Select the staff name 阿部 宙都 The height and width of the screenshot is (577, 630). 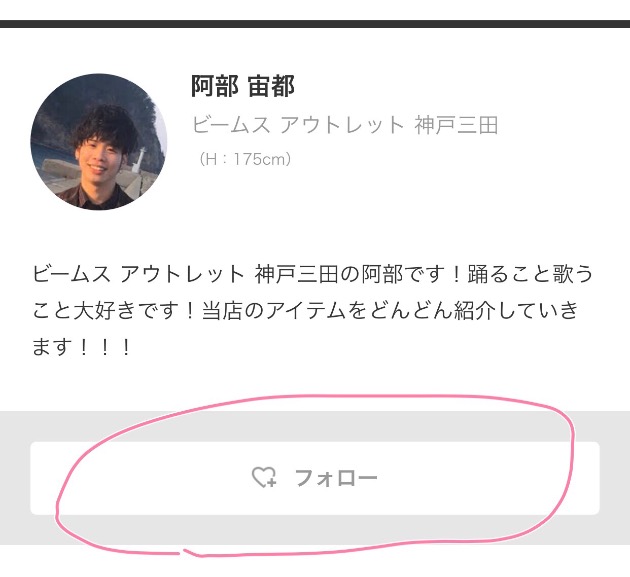pos(243,86)
